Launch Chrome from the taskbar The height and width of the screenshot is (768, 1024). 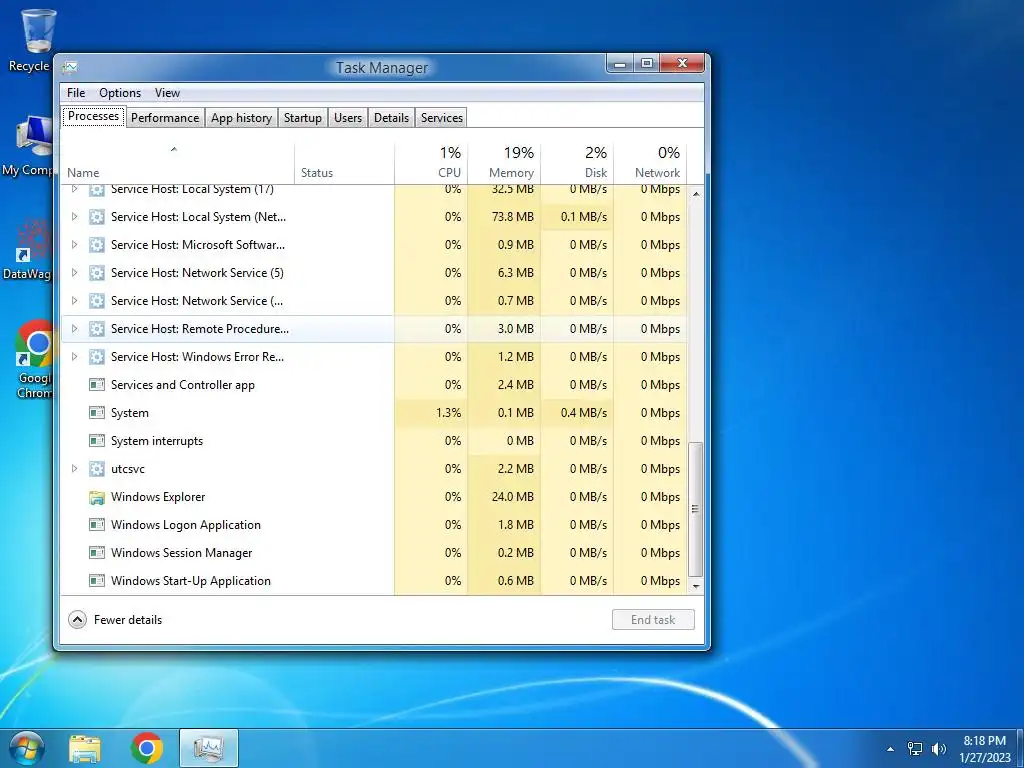coord(146,748)
